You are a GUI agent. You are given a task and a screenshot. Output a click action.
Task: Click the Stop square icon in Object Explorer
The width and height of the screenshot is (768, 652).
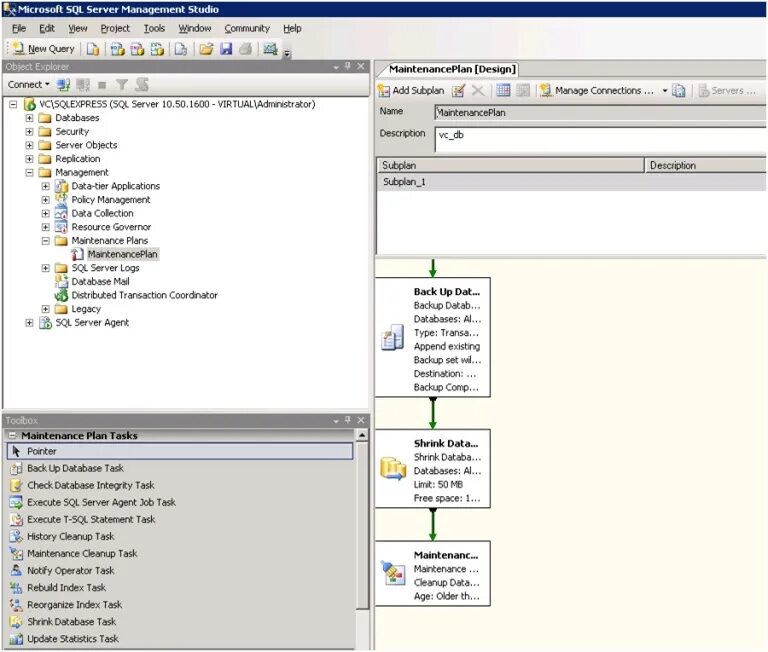[102, 85]
